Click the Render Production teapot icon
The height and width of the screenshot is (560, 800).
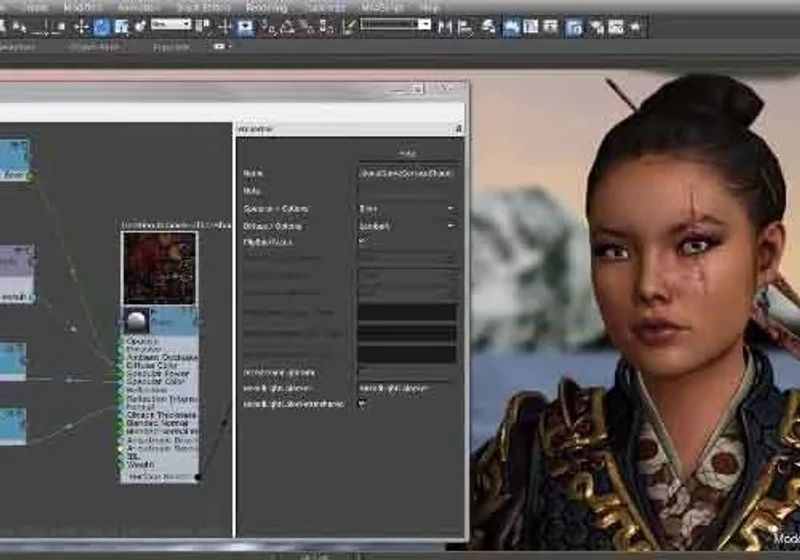tap(635, 27)
